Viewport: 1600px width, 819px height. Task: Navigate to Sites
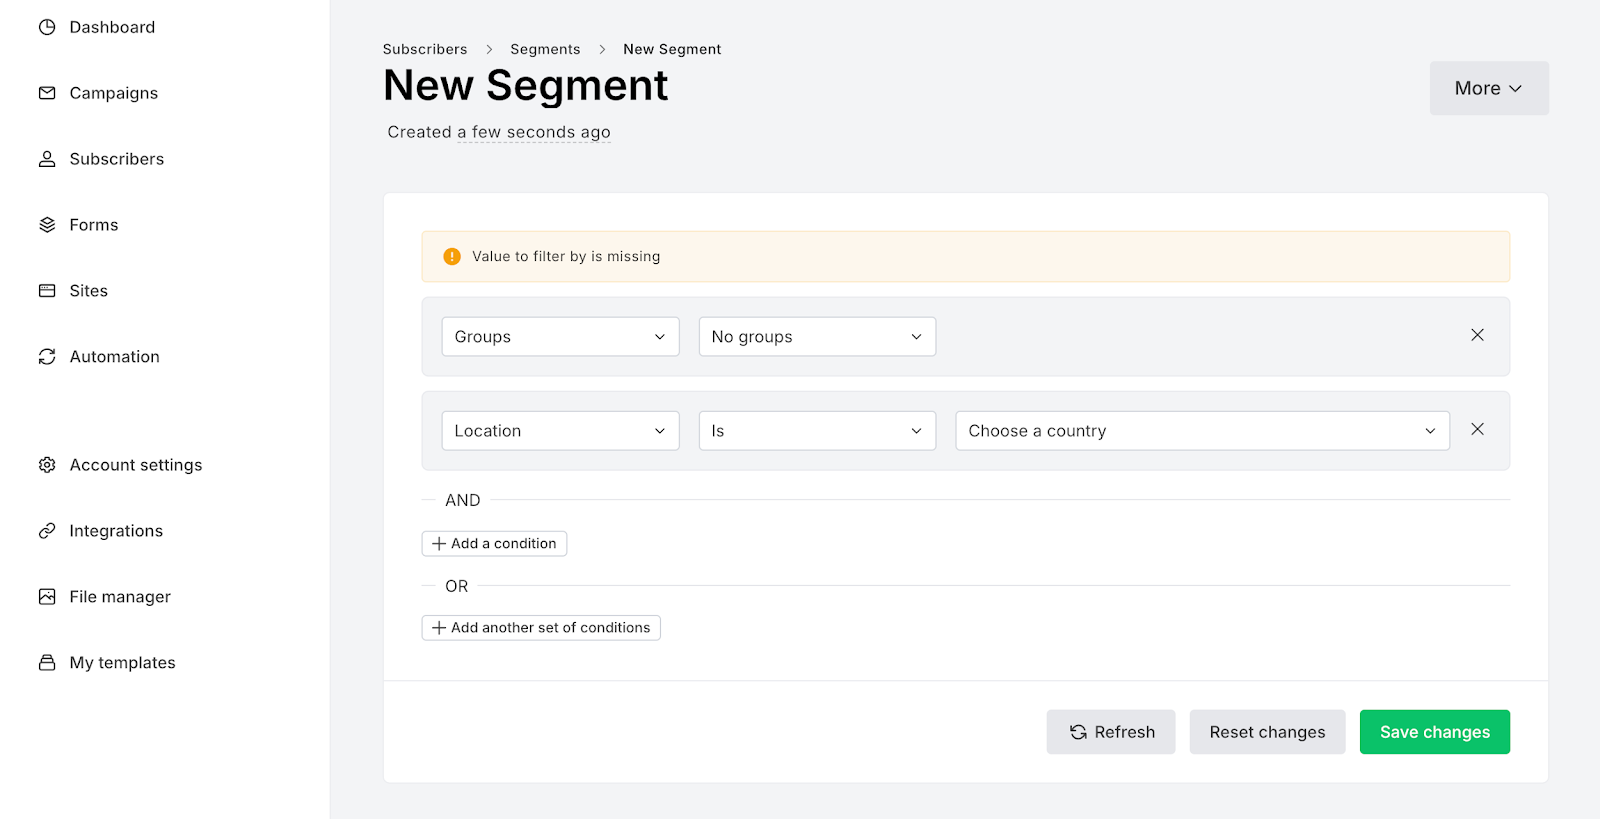pyautogui.click(x=89, y=291)
